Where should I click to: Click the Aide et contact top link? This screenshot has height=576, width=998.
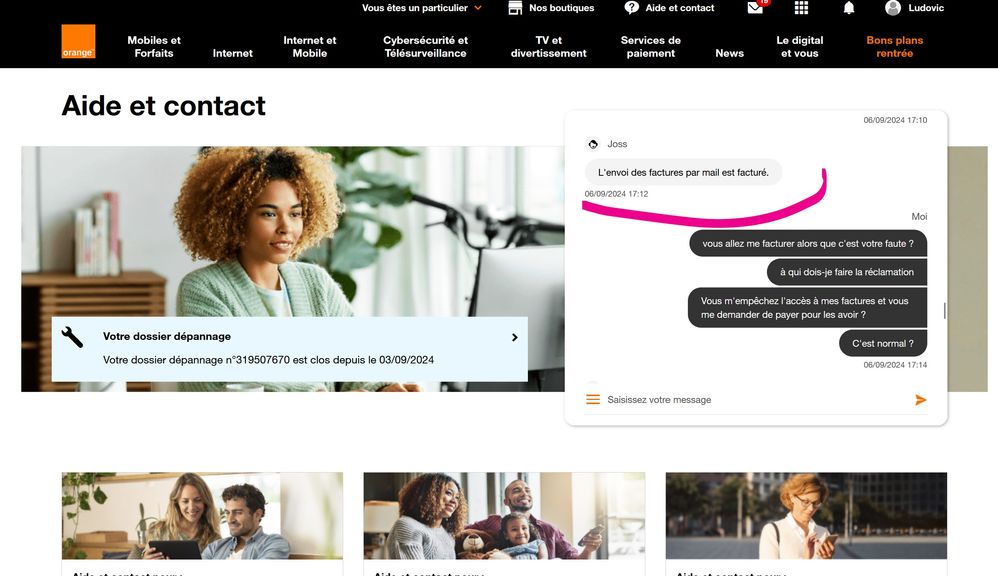680,8
